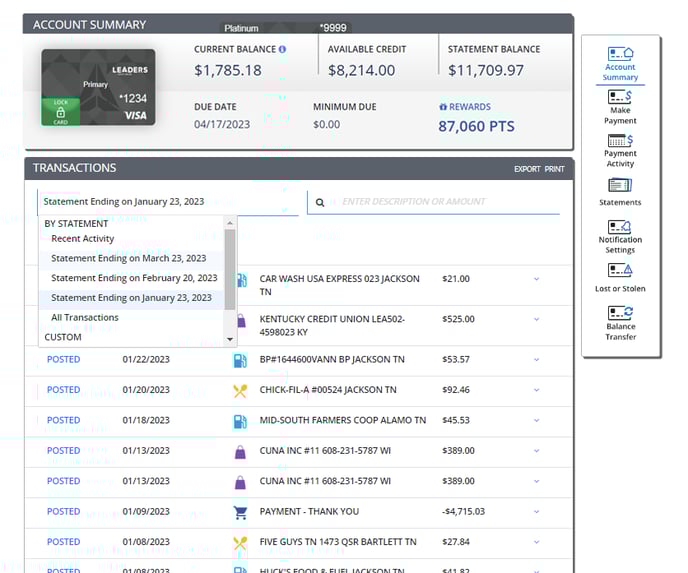Click gas pump icon for BP#1644600VANN
The image size is (688, 573).
coord(240,360)
